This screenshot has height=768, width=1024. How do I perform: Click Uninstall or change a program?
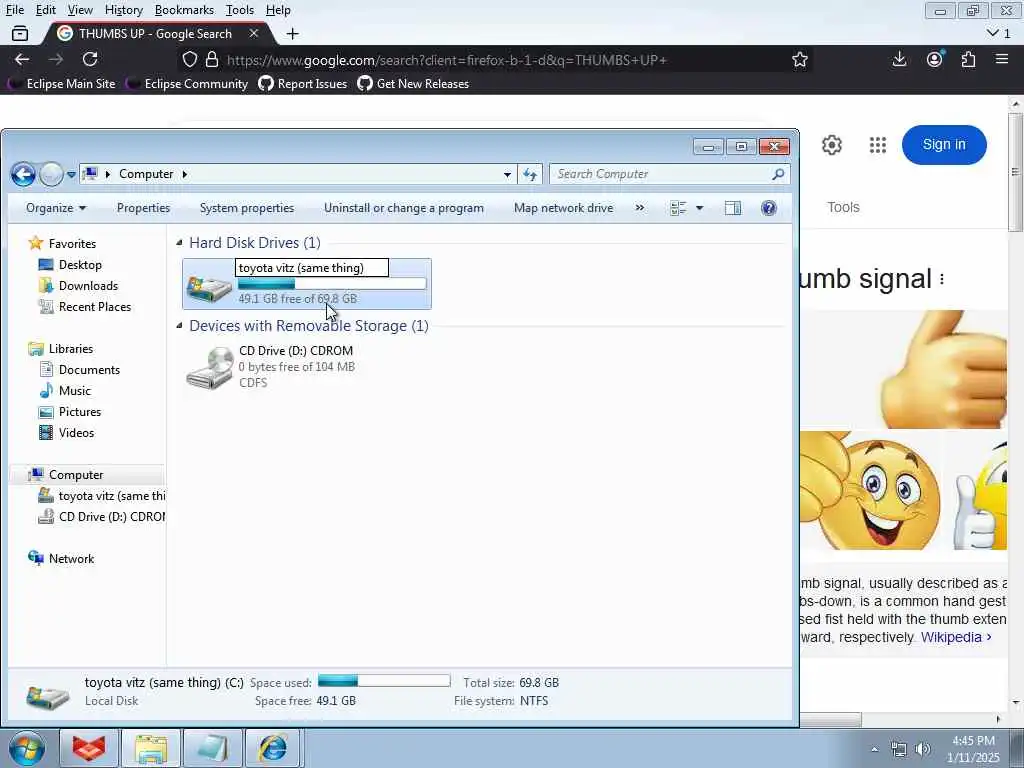point(404,208)
